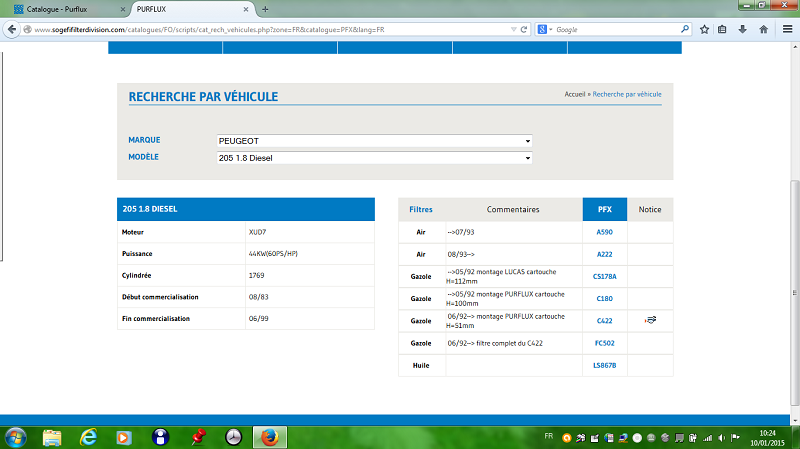The image size is (800, 449).
Task: Bookmark this page with the star icon
Action: 705,30
